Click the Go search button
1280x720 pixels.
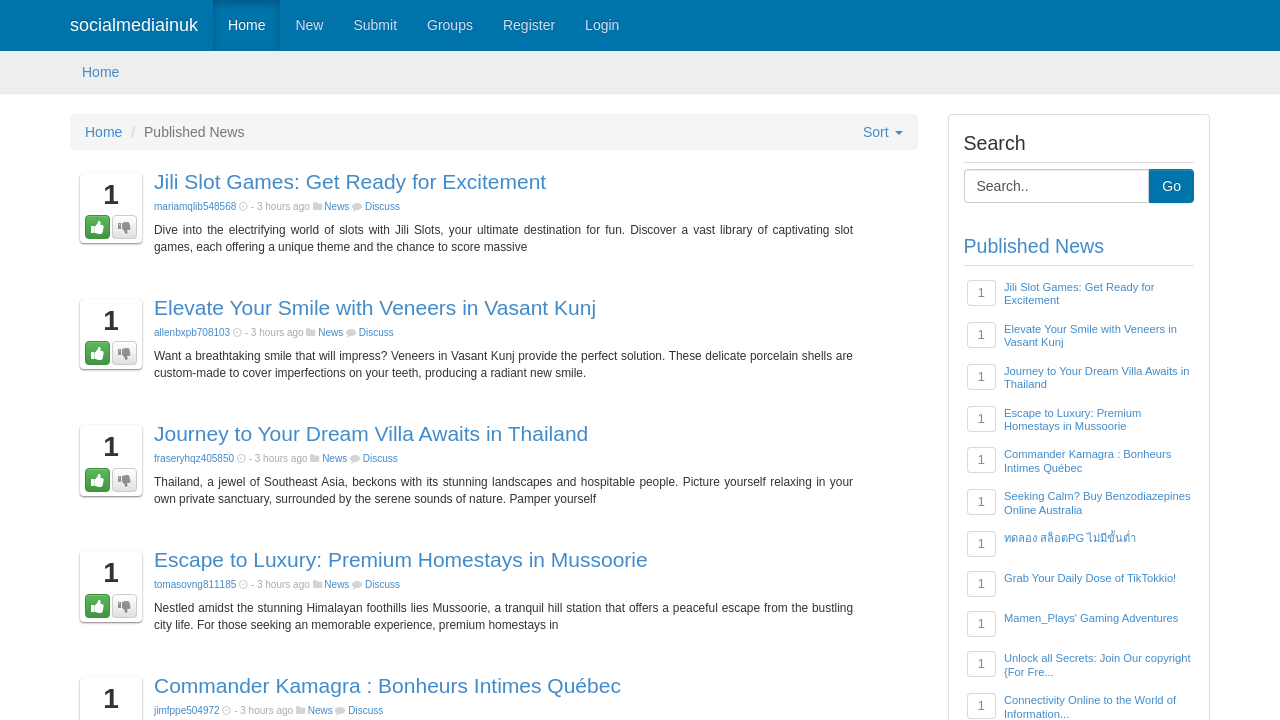(x=1171, y=186)
